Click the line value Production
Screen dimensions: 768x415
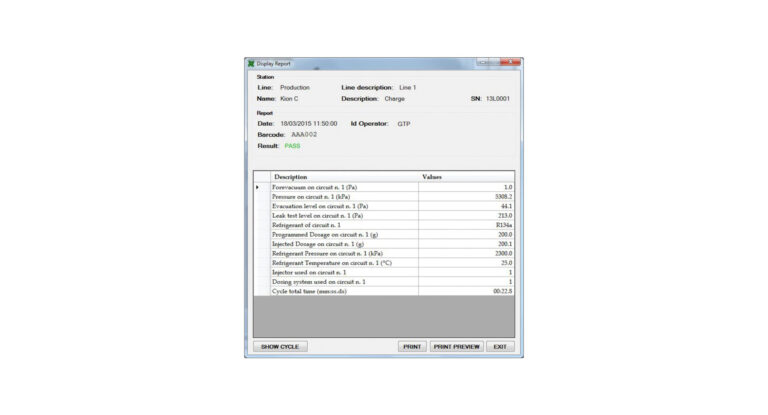click(x=295, y=87)
